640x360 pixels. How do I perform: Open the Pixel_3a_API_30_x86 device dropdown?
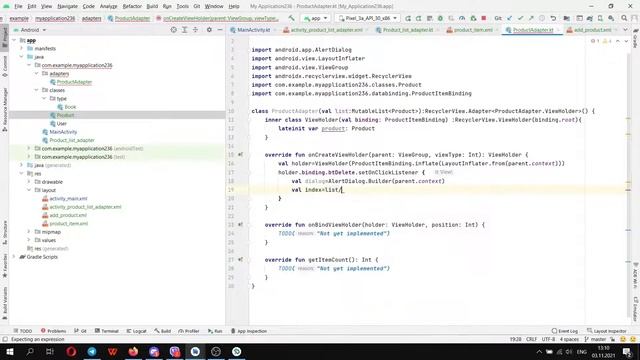[x=367, y=18]
